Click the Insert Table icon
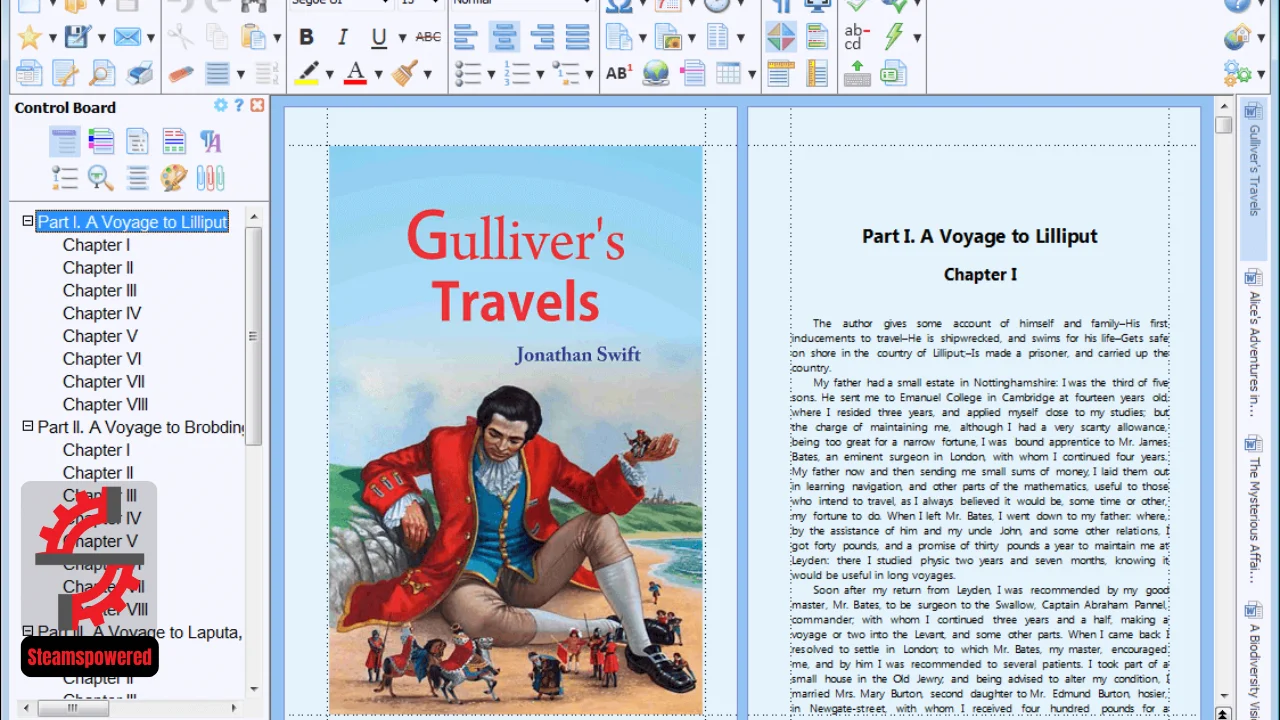Screen dimensions: 1280x720 pyautogui.click(x=728, y=73)
